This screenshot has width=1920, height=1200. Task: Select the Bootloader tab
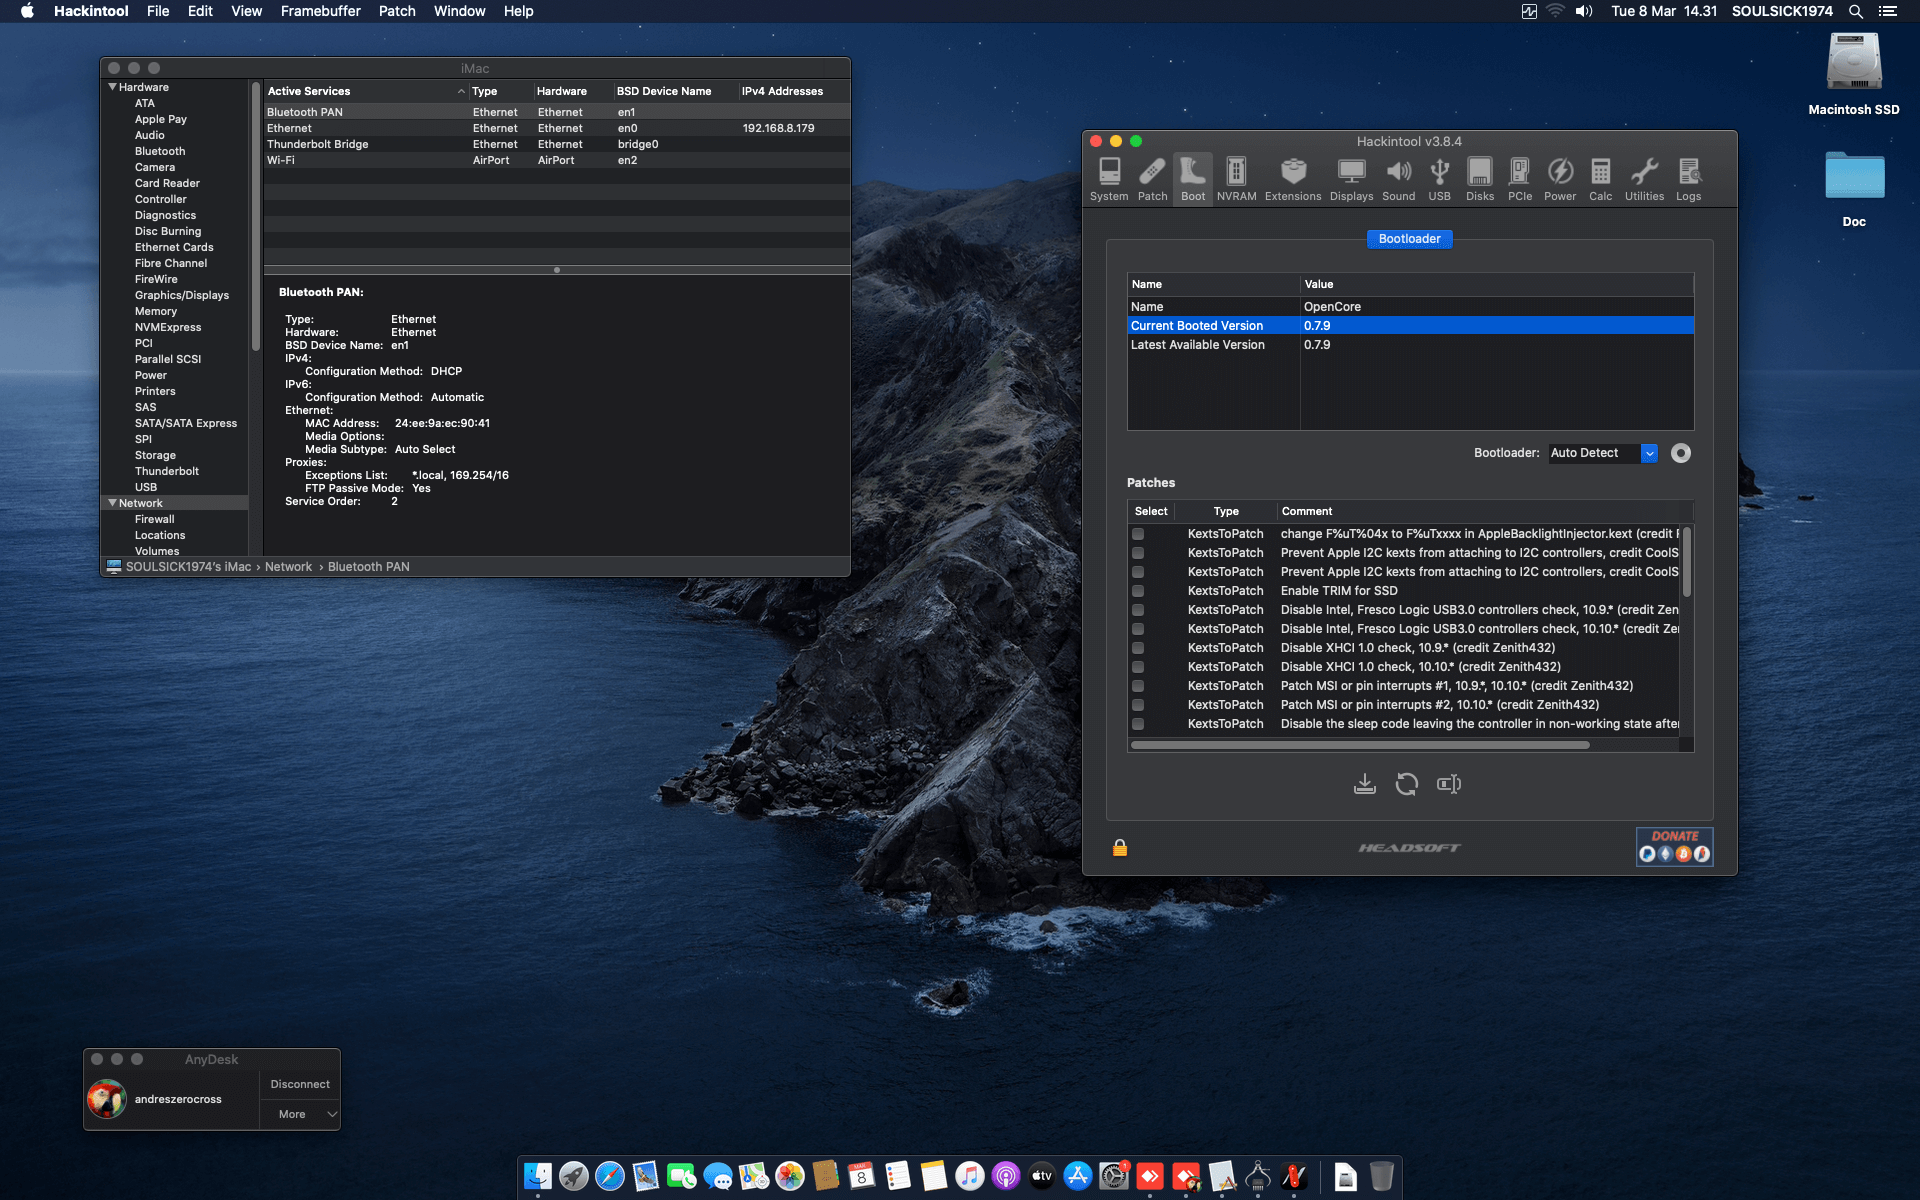[1409, 239]
